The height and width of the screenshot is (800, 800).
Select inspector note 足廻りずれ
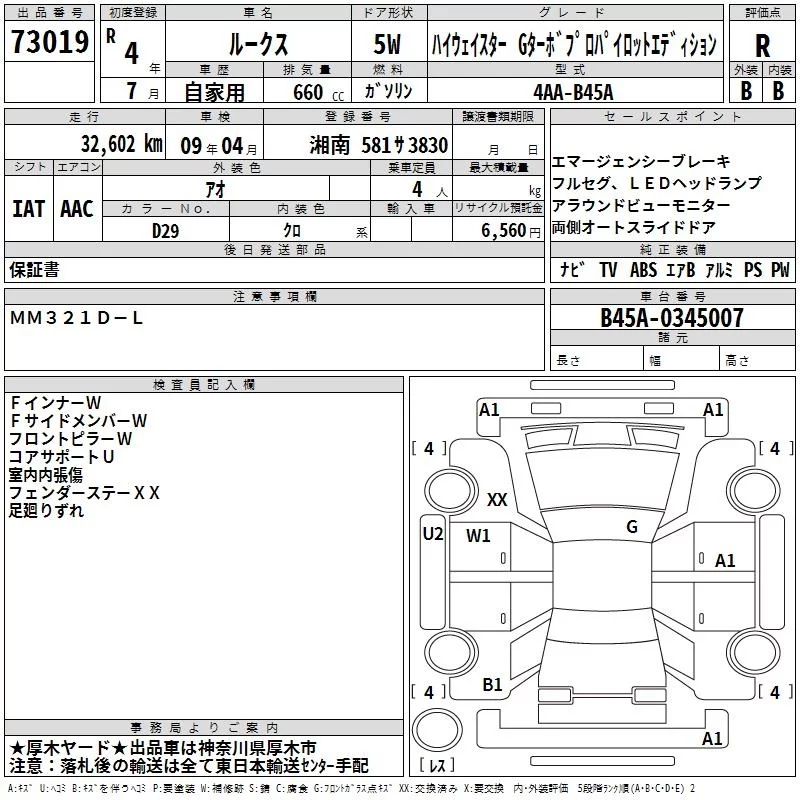point(46,510)
